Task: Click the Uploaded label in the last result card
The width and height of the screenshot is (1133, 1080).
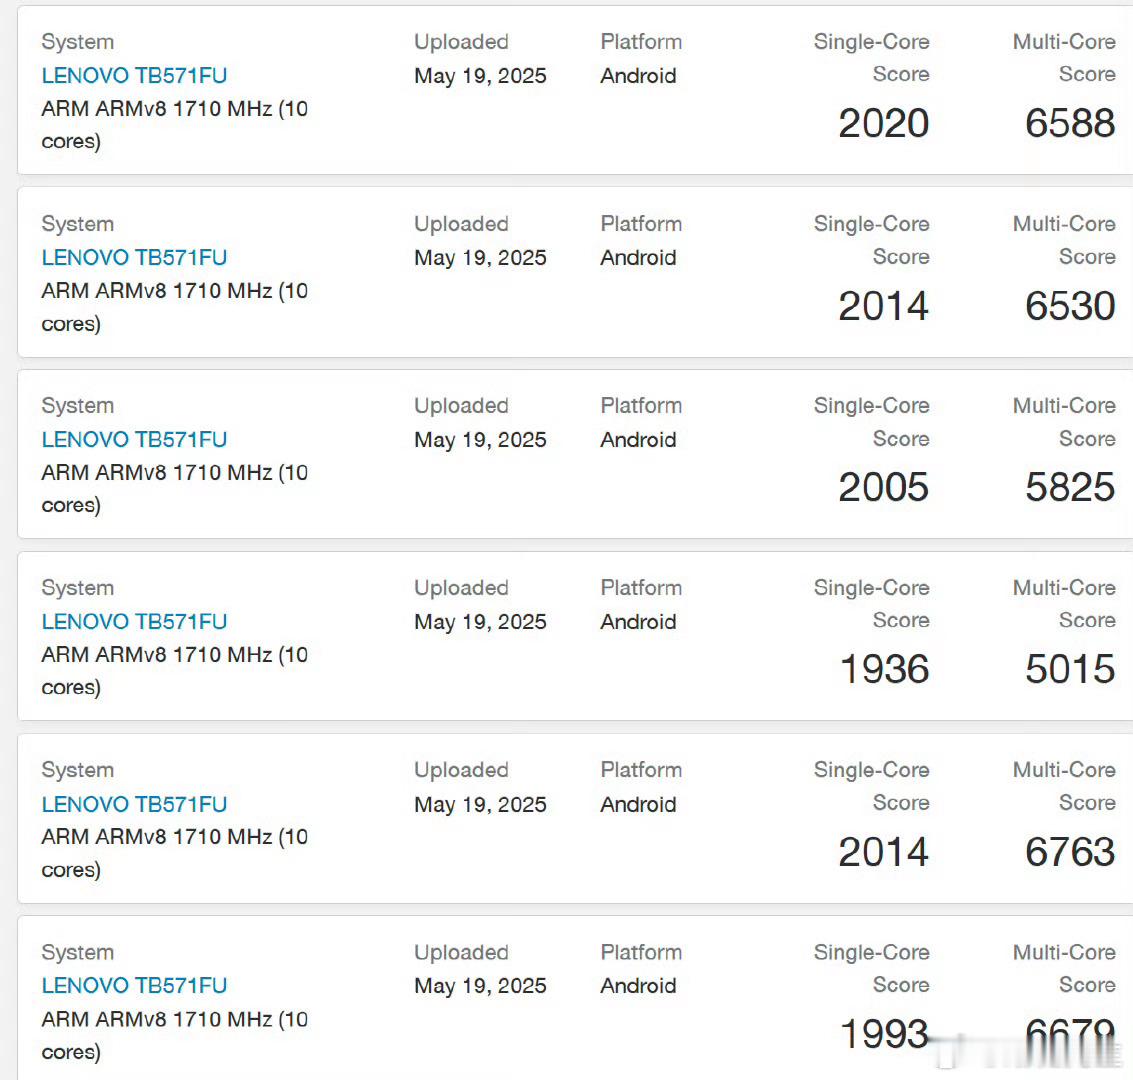Action: click(x=461, y=952)
